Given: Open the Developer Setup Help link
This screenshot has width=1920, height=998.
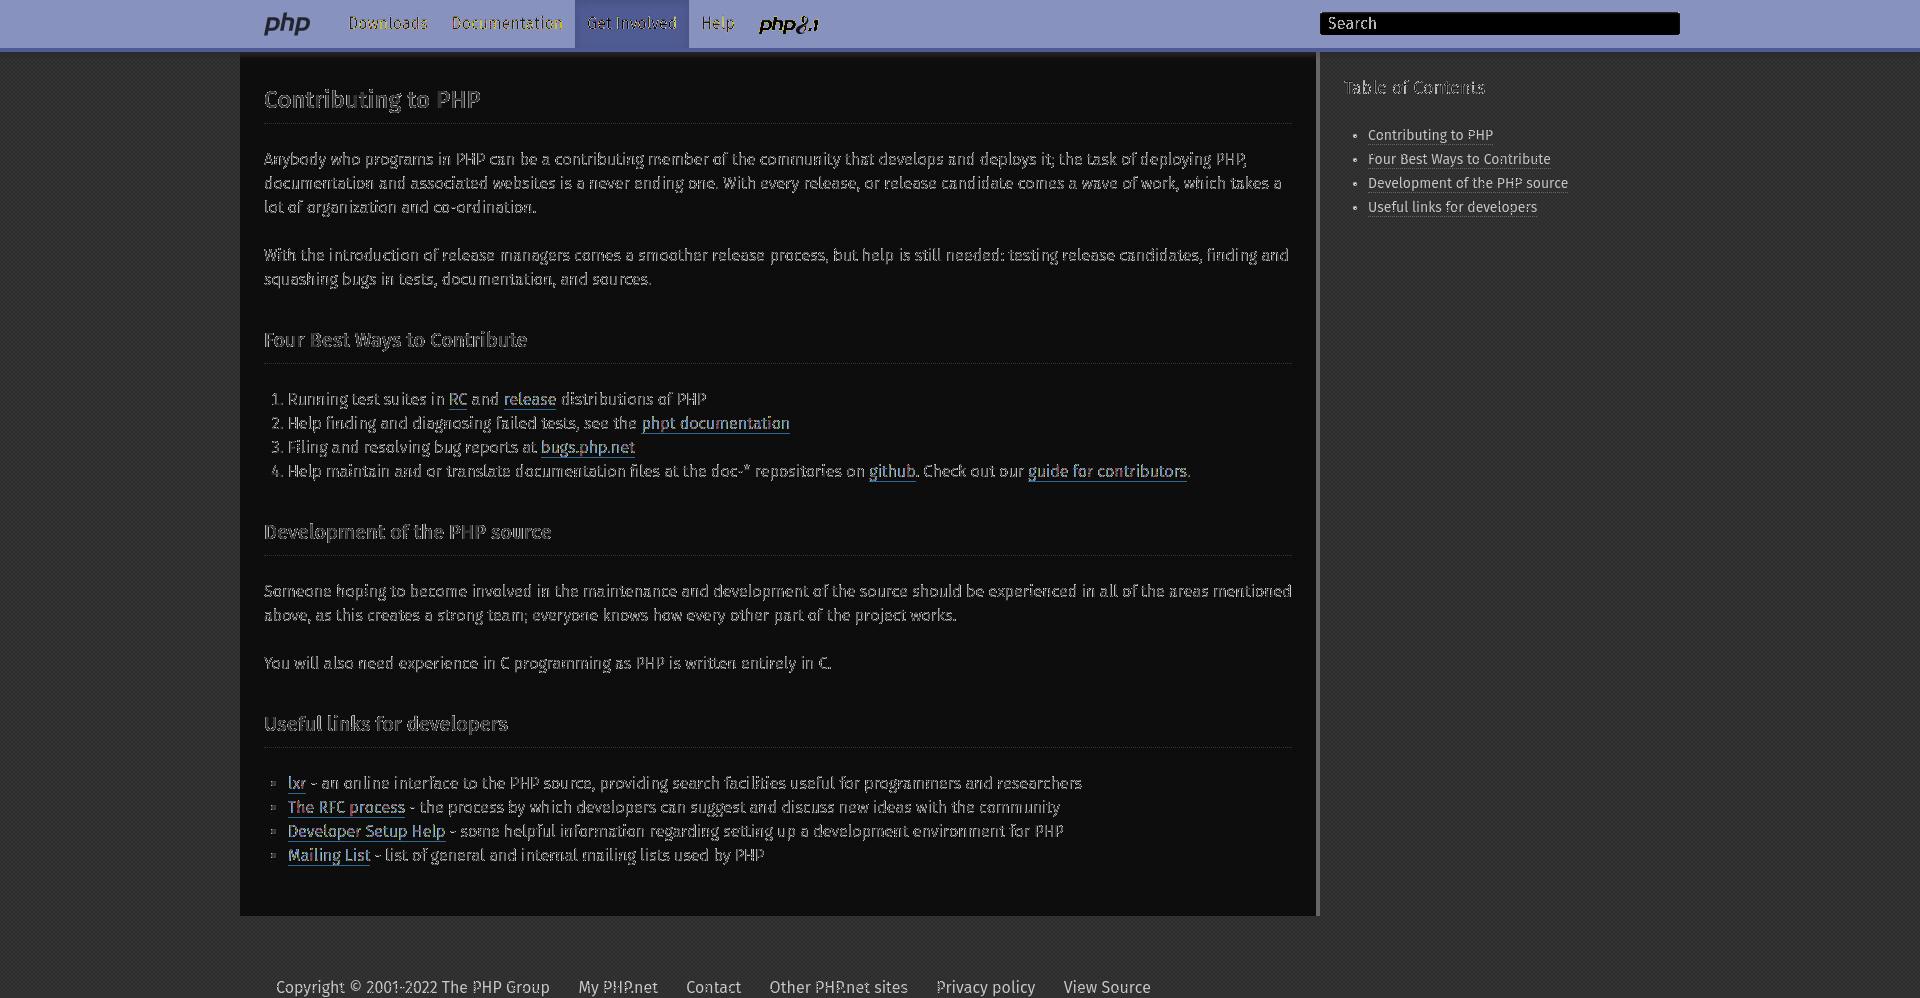Looking at the screenshot, I should click(366, 831).
